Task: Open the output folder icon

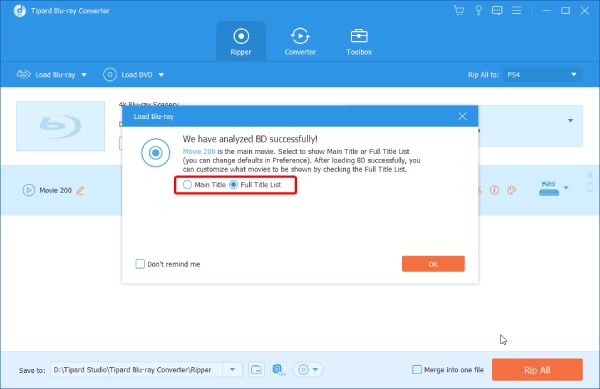Action: pyautogui.click(x=256, y=370)
